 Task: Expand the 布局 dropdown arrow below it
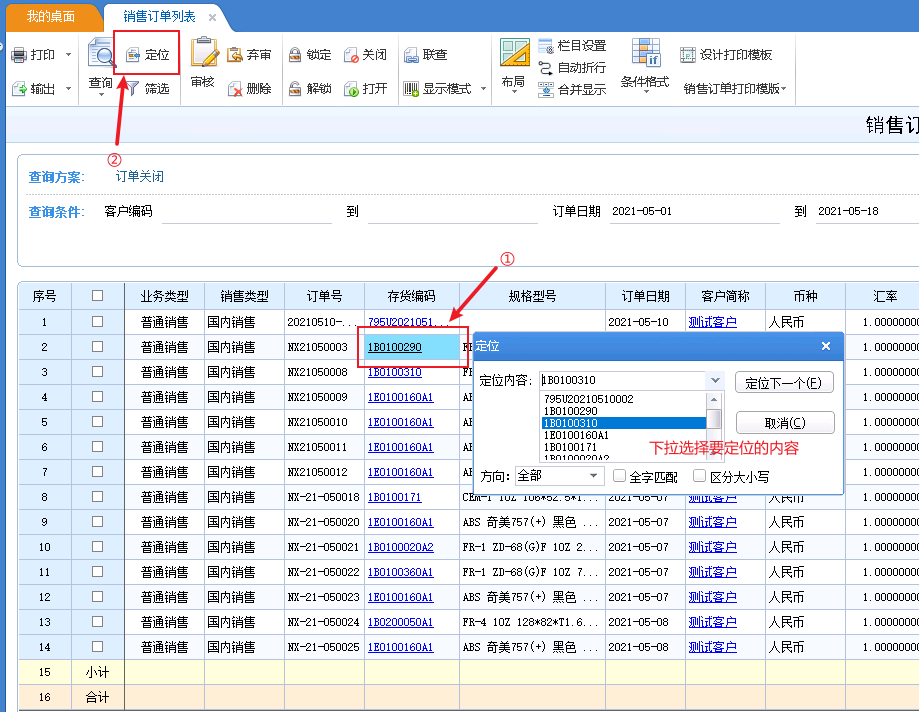(x=514, y=93)
